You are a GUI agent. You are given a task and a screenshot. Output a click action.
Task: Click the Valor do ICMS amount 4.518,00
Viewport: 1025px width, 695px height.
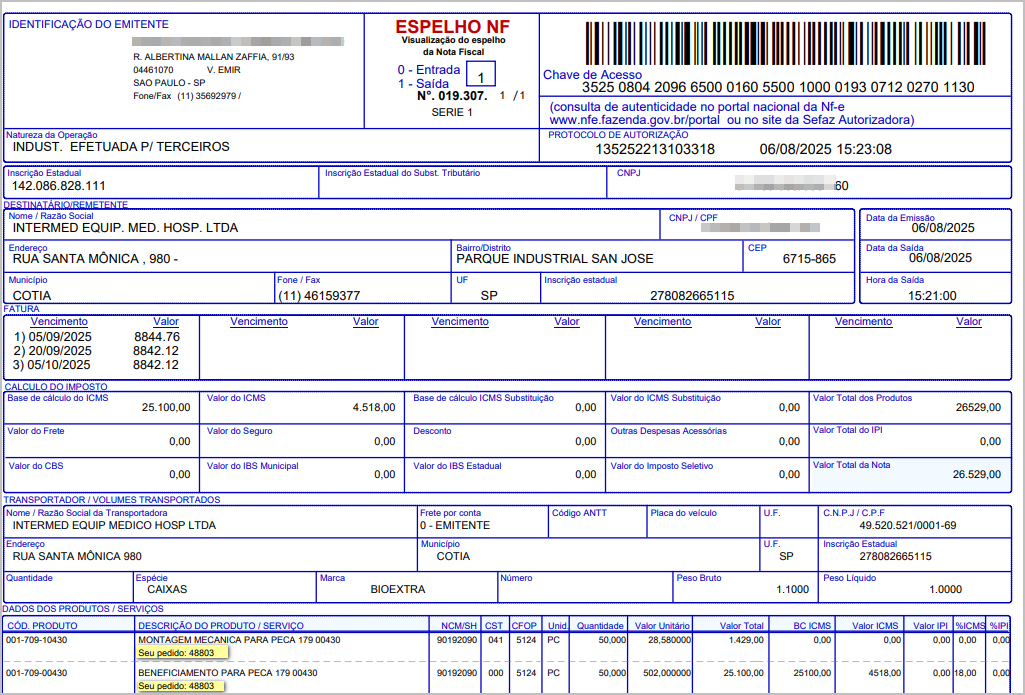376,408
